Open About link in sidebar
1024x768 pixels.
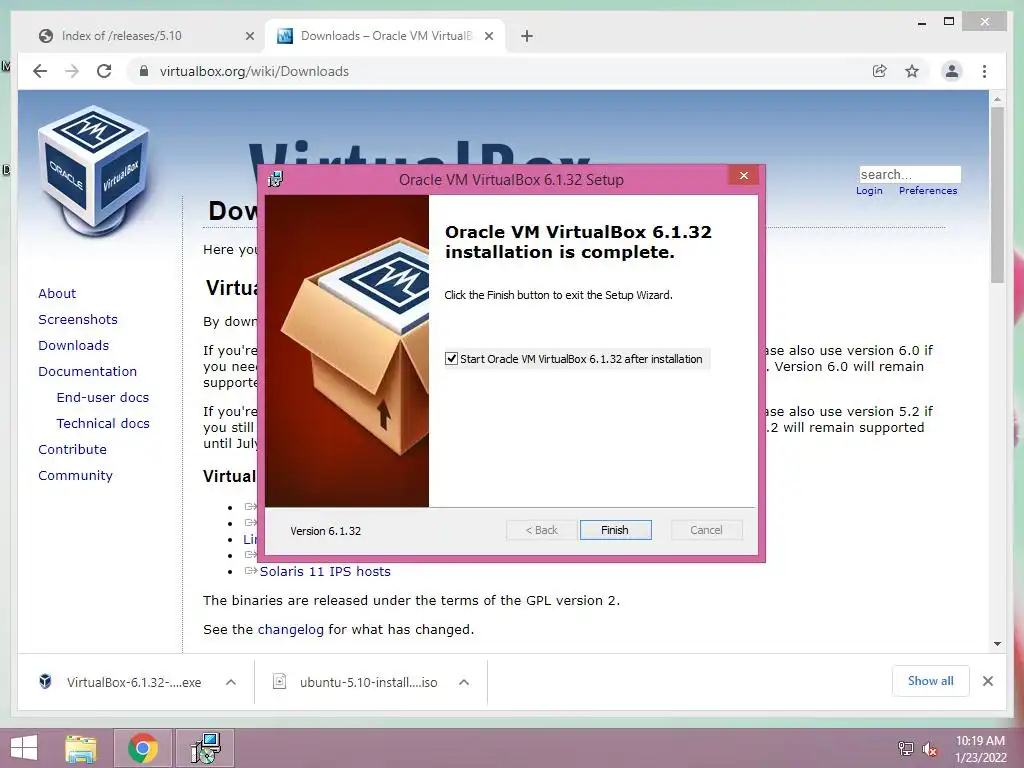(x=57, y=293)
